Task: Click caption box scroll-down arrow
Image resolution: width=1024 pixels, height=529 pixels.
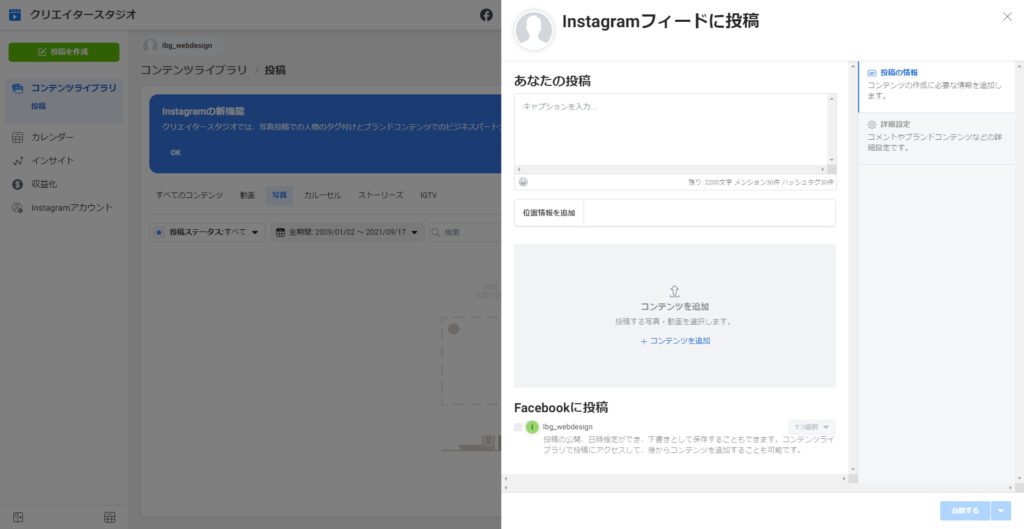Action: (x=832, y=161)
